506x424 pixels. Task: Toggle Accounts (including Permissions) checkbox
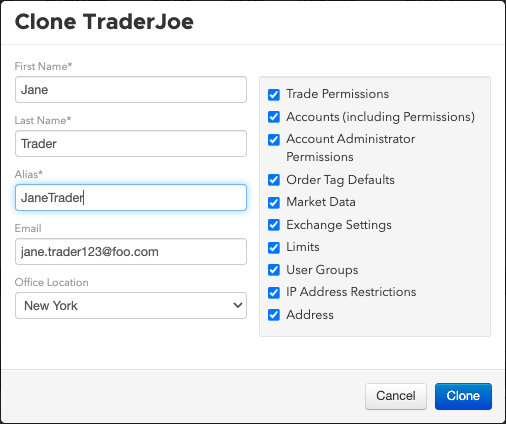click(274, 117)
